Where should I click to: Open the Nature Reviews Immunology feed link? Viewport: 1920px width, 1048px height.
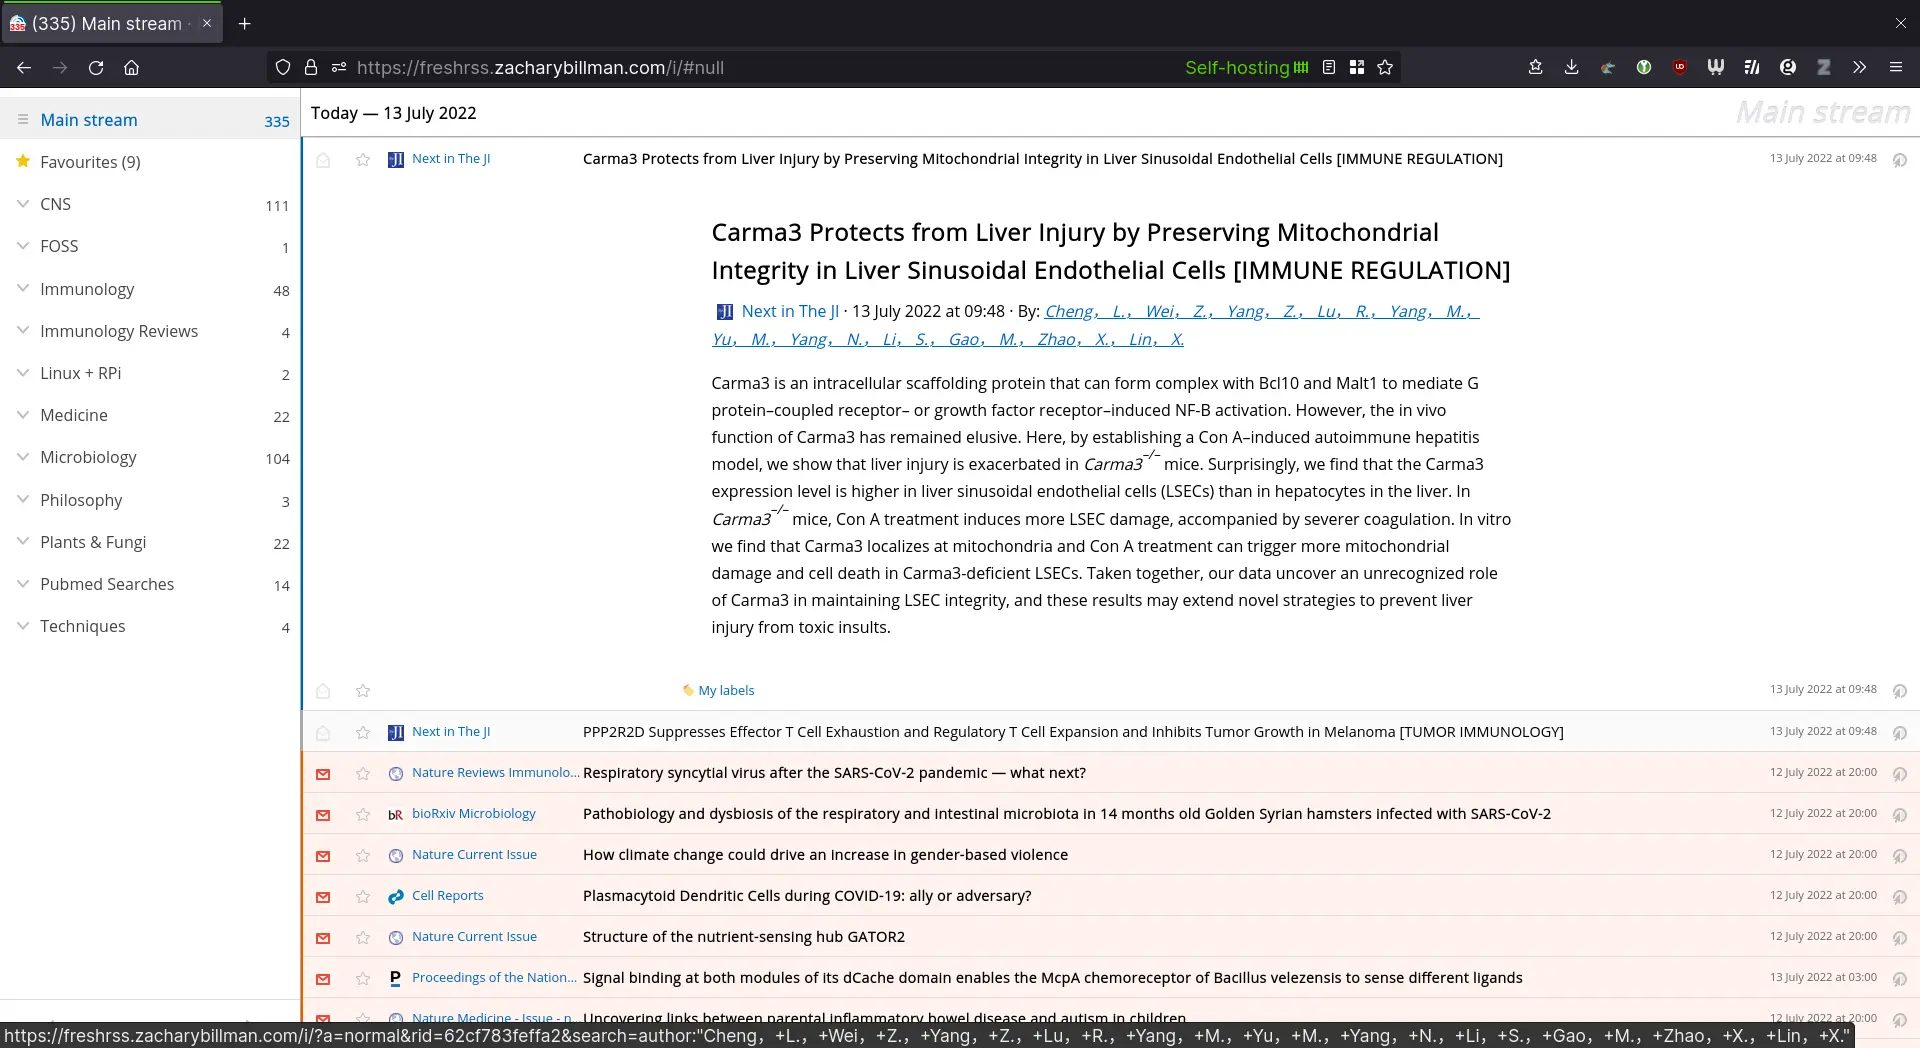[x=494, y=773]
